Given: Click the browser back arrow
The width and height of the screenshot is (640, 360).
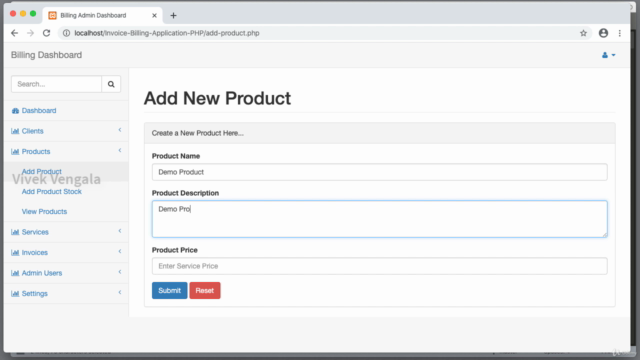Looking at the screenshot, I should tap(15, 33).
